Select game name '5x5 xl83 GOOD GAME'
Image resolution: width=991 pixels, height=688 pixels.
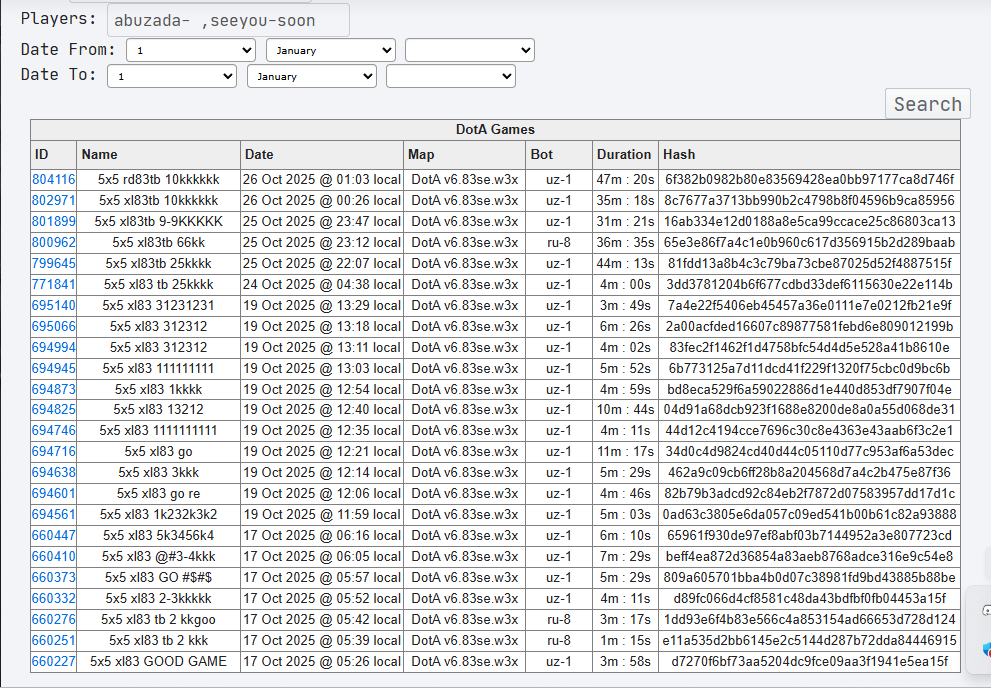coord(159,661)
